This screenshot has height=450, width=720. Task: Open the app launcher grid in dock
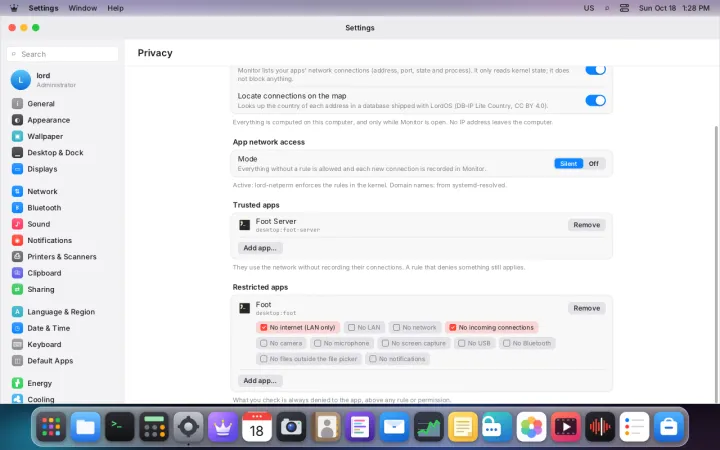pyautogui.click(x=51, y=427)
